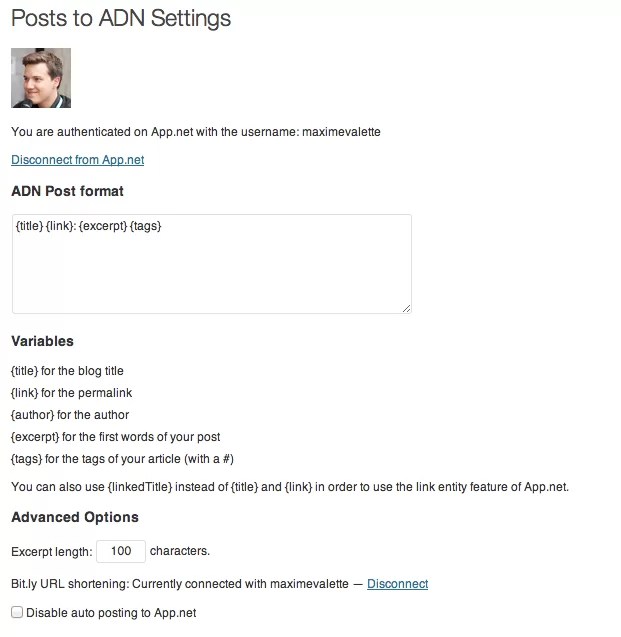This screenshot has height=637, width=621.
Task: Click the Disconnect from App.net link
Action: tap(77, 160)
